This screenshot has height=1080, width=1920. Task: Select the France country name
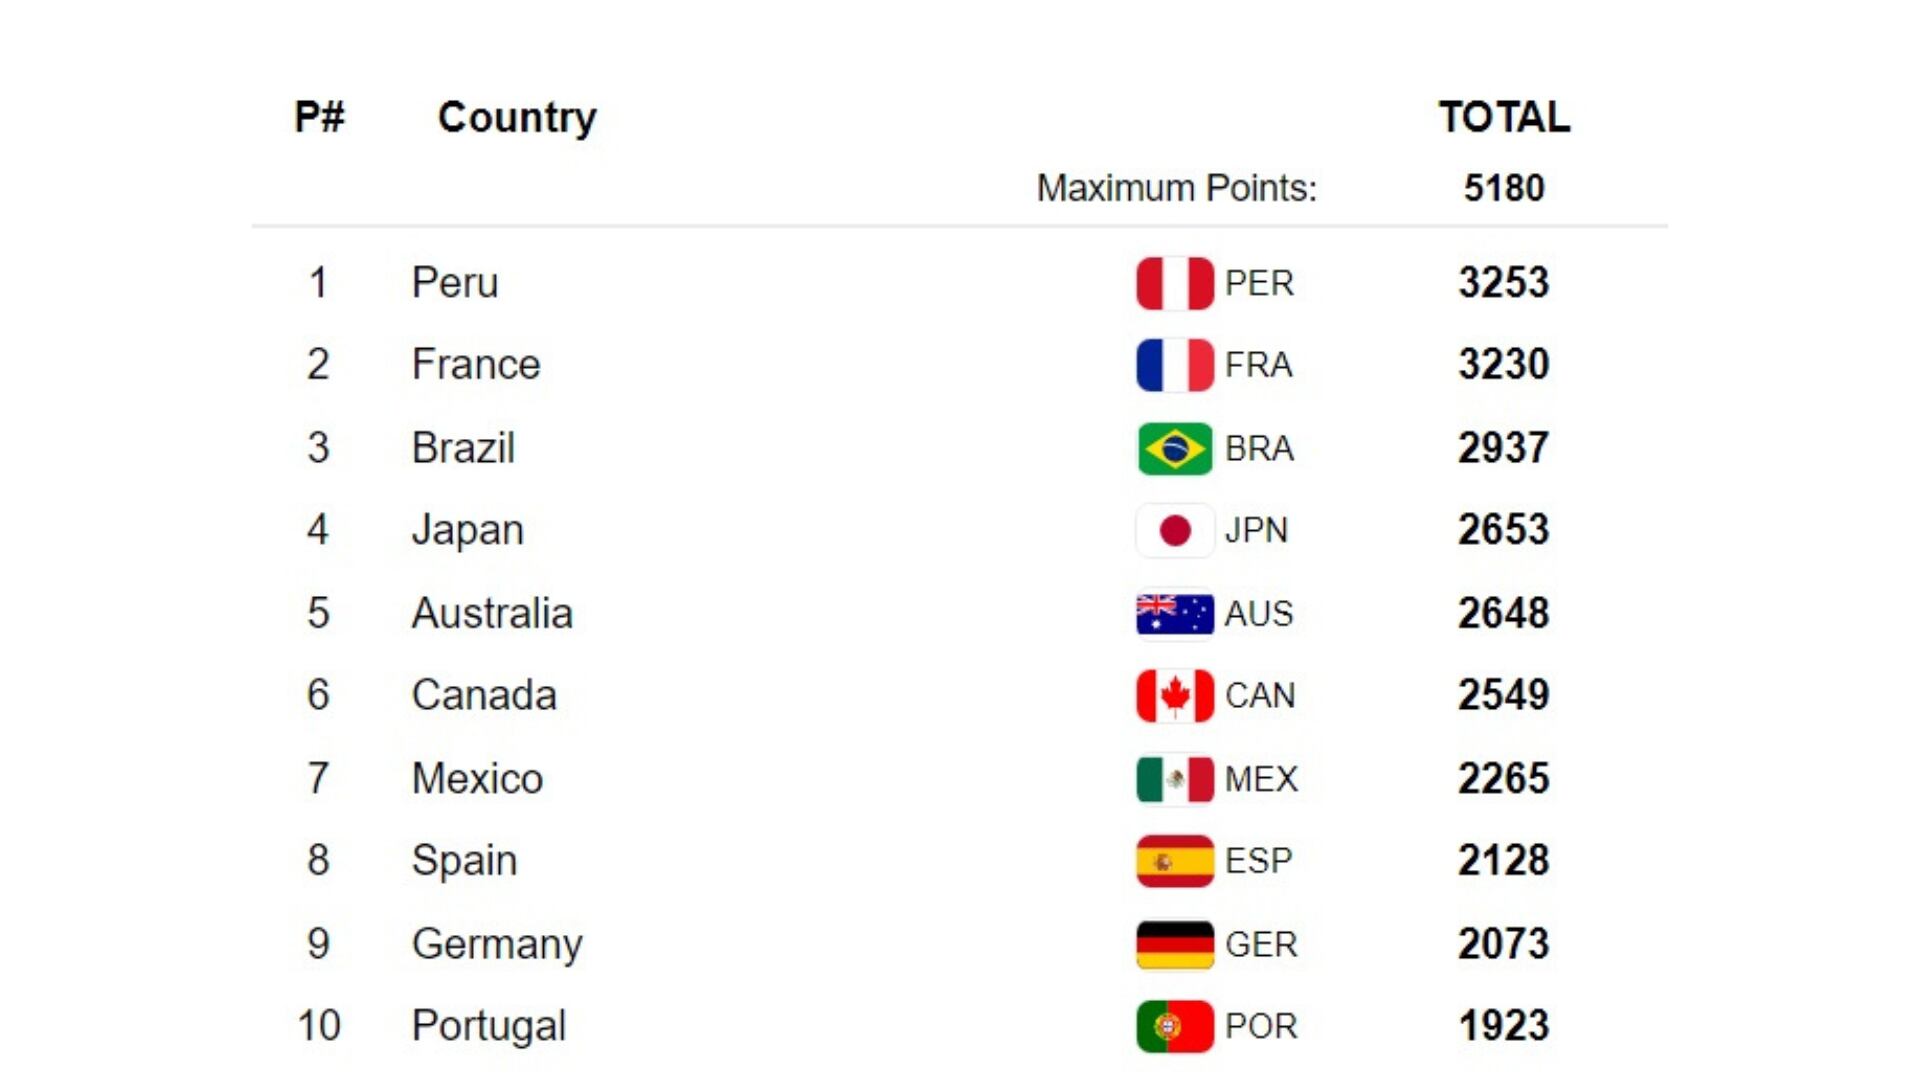point(476,365)
